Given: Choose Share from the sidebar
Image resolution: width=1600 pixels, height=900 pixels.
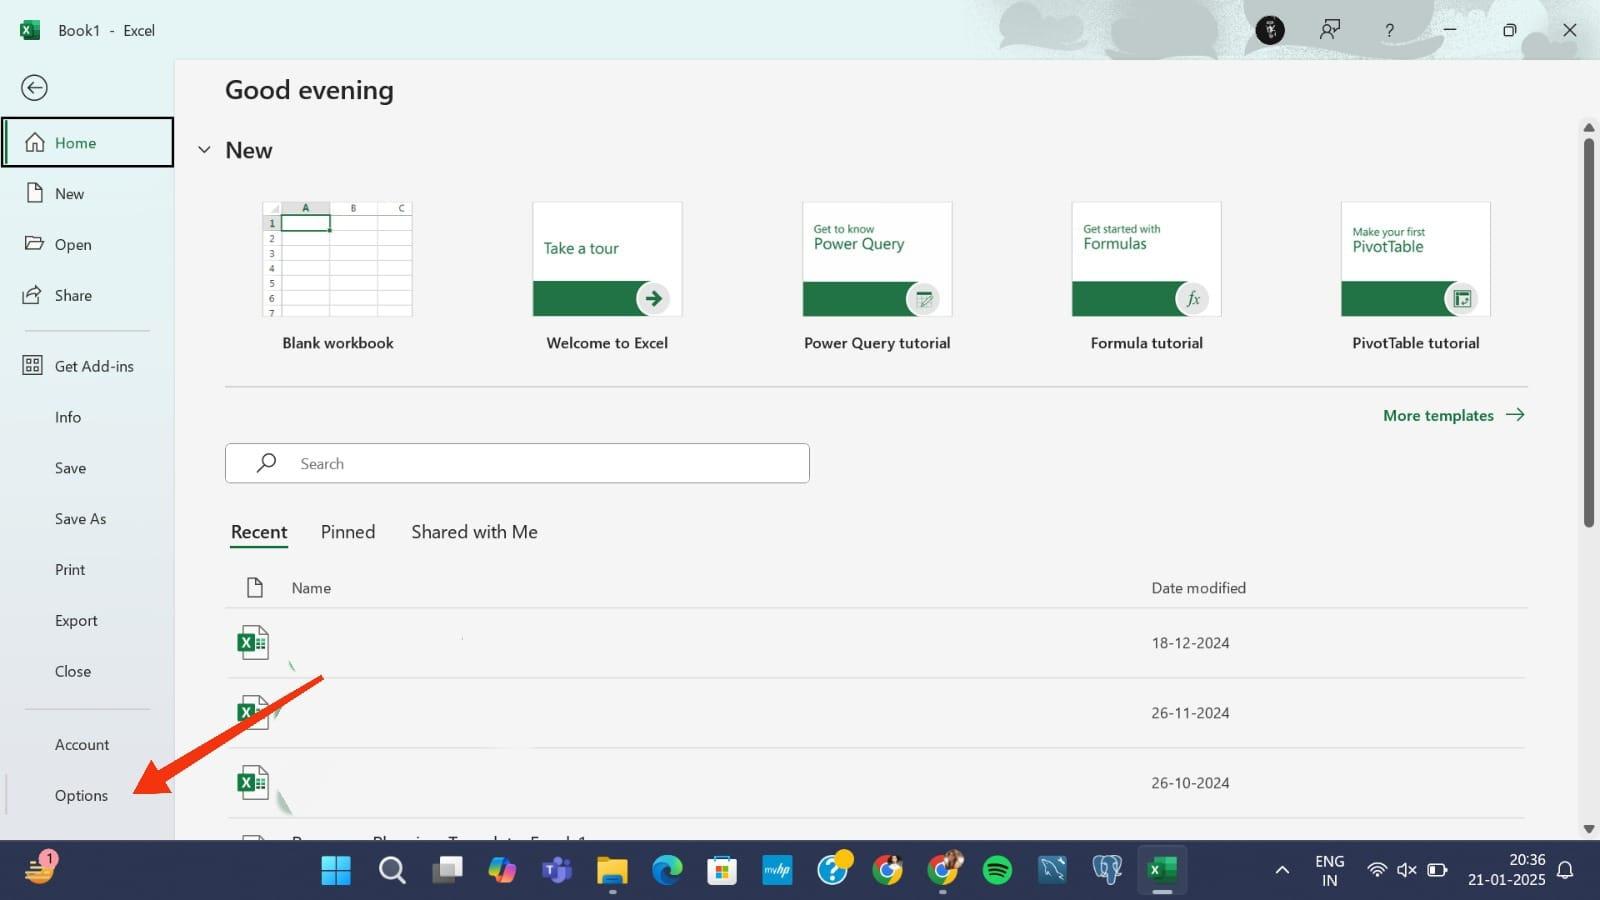Looking at the screenshot, I should [88, 295].
